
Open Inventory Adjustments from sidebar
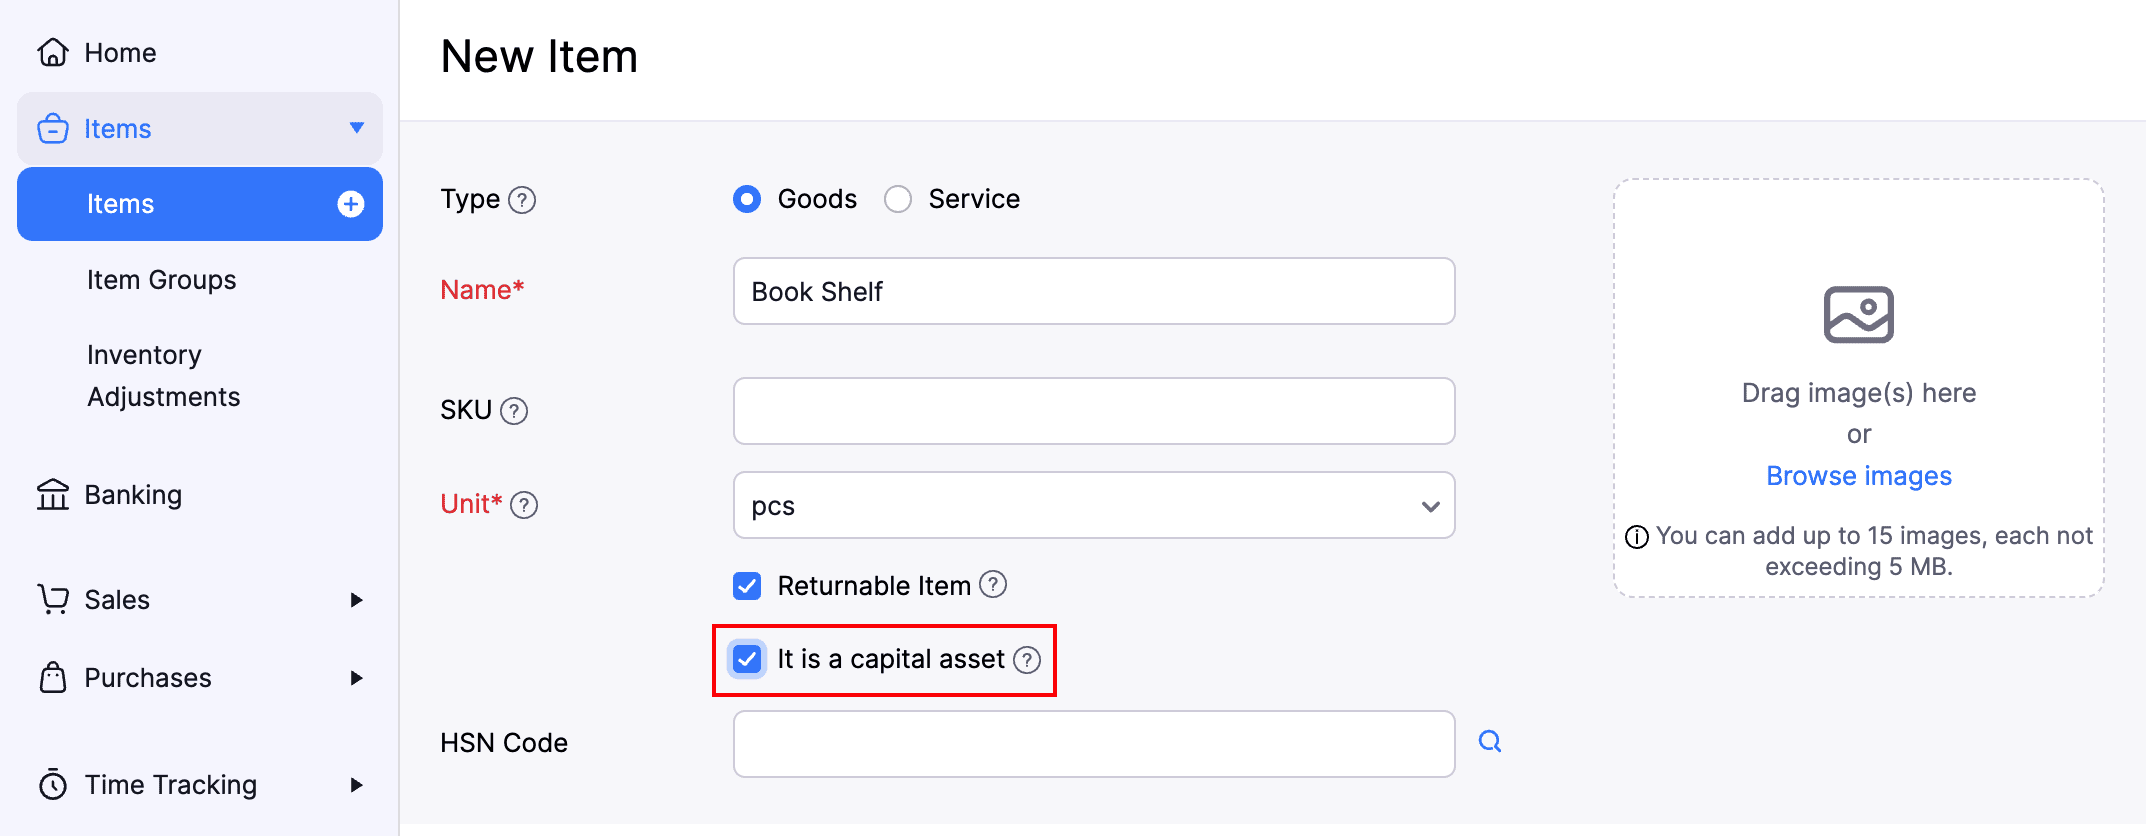pos(163,375)
